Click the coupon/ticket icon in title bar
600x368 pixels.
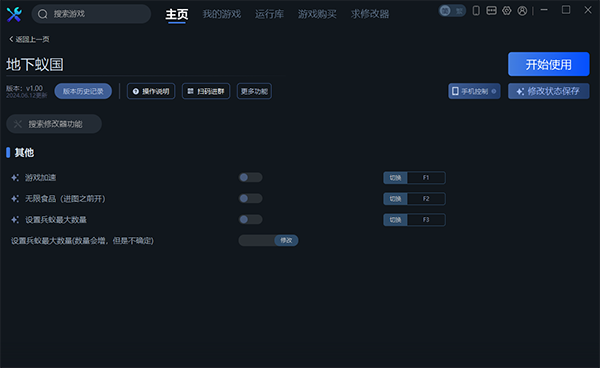point(491,11)
